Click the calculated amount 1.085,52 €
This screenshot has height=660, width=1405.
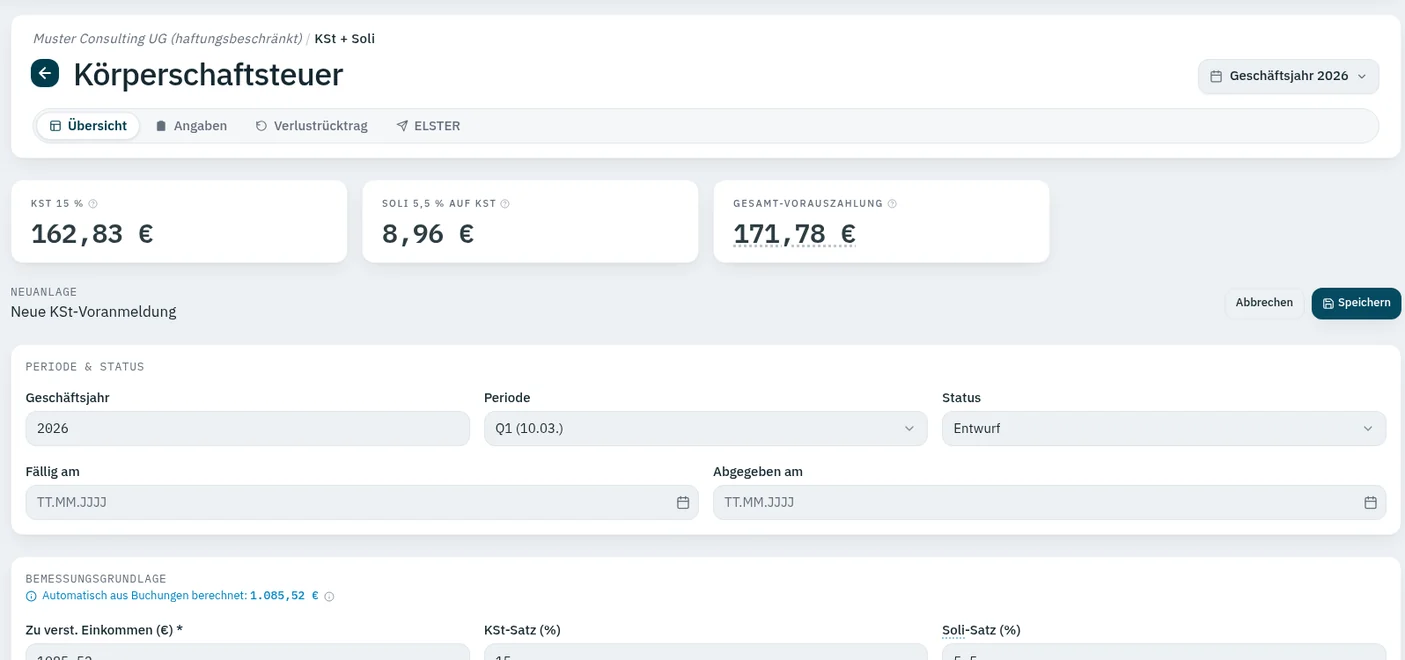[x=284, y=596]
